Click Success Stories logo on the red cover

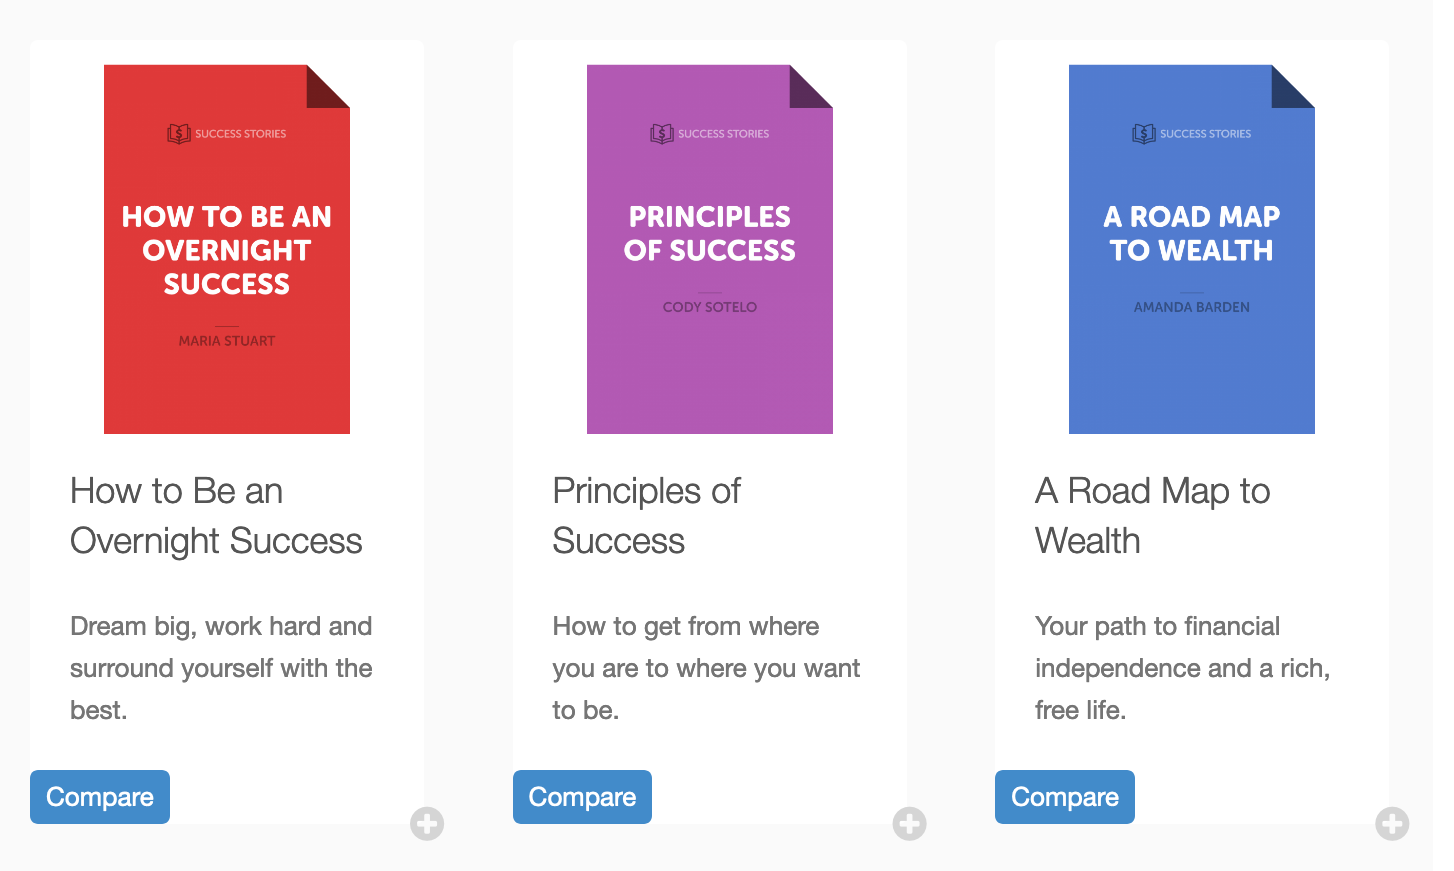coord(227,134)
